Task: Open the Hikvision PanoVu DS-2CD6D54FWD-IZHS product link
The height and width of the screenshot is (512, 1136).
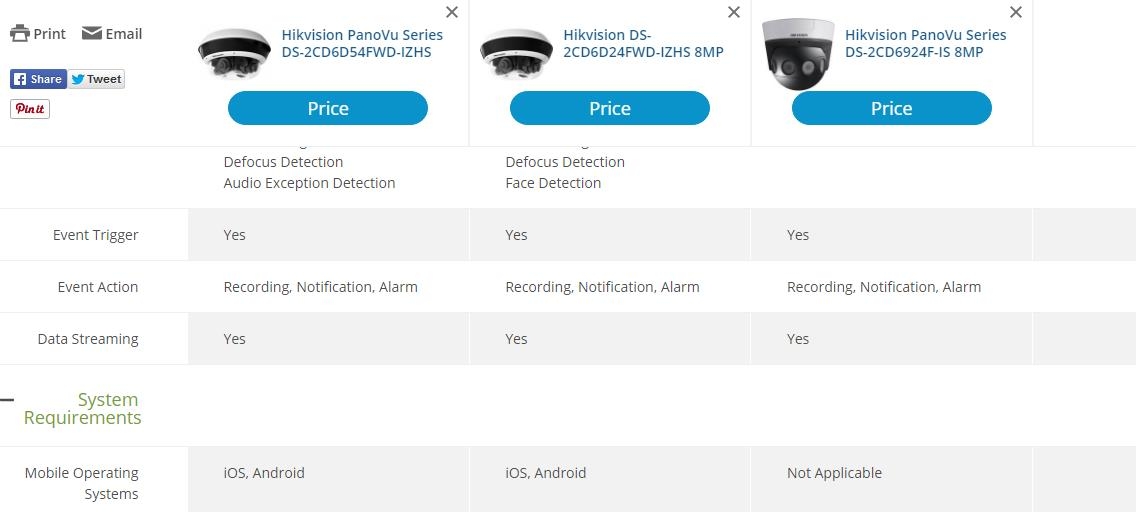Action: [361, 43]
